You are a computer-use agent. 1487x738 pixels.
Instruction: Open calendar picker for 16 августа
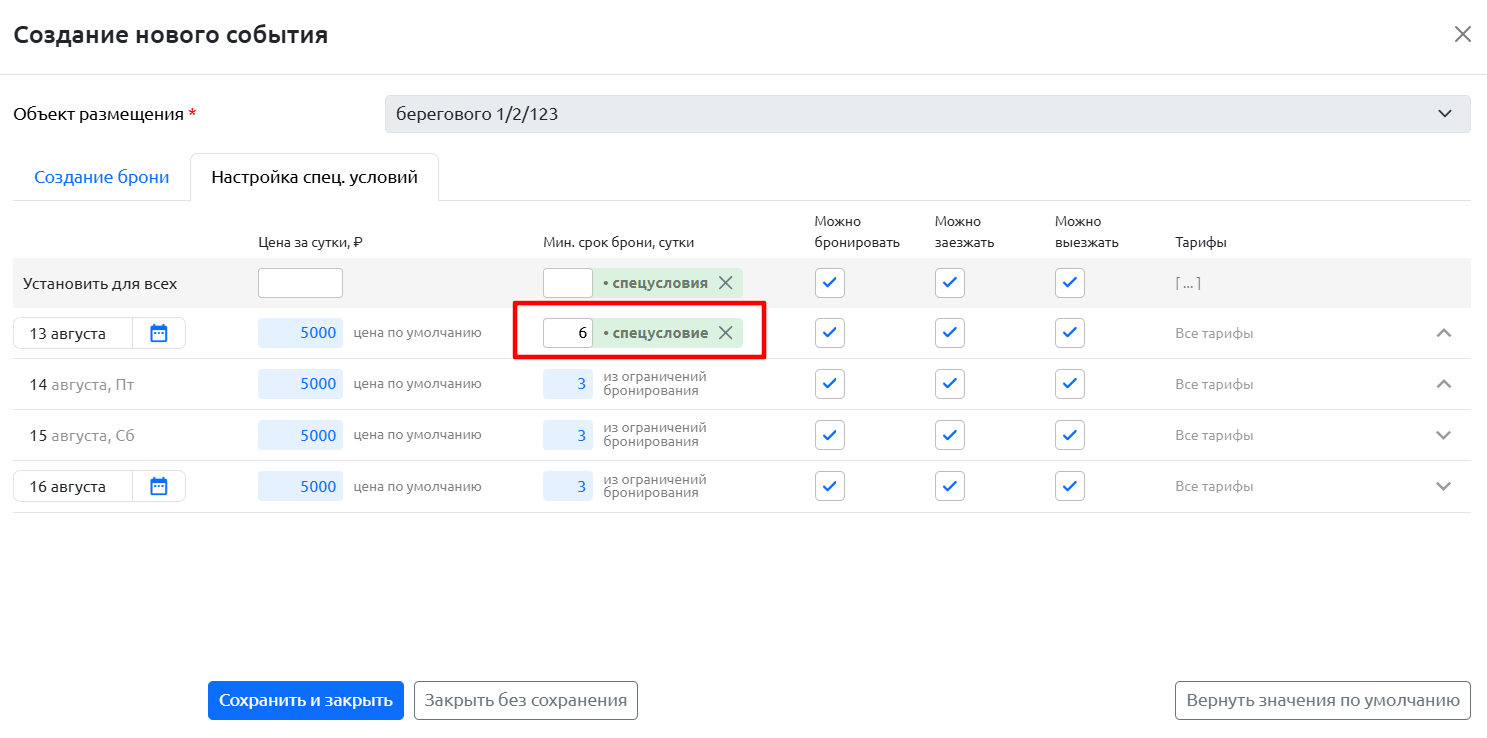(x=159, y=486)
